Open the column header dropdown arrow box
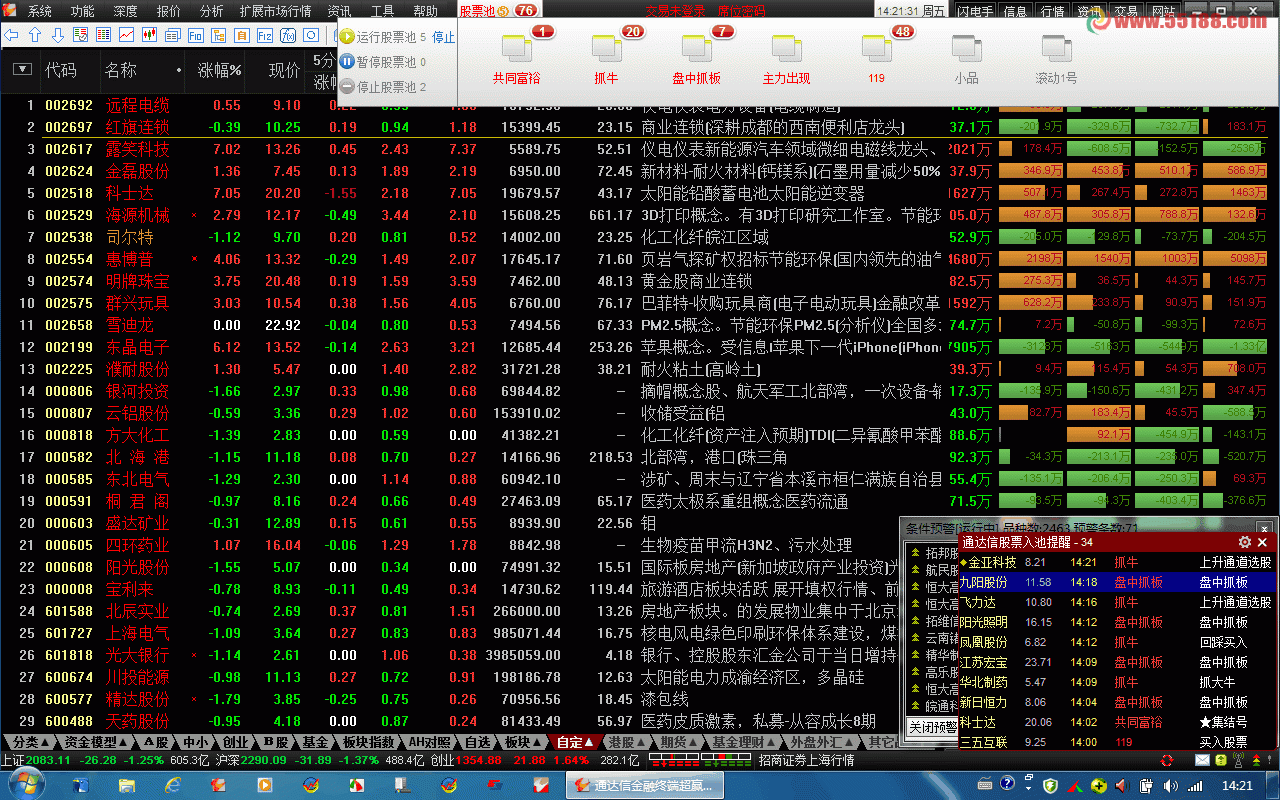Screen dimensions: 1280x800 (22, 69)
